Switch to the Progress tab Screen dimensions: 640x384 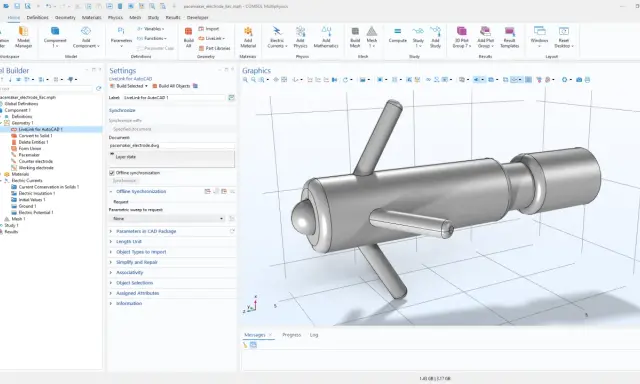[x=291, y=335]
